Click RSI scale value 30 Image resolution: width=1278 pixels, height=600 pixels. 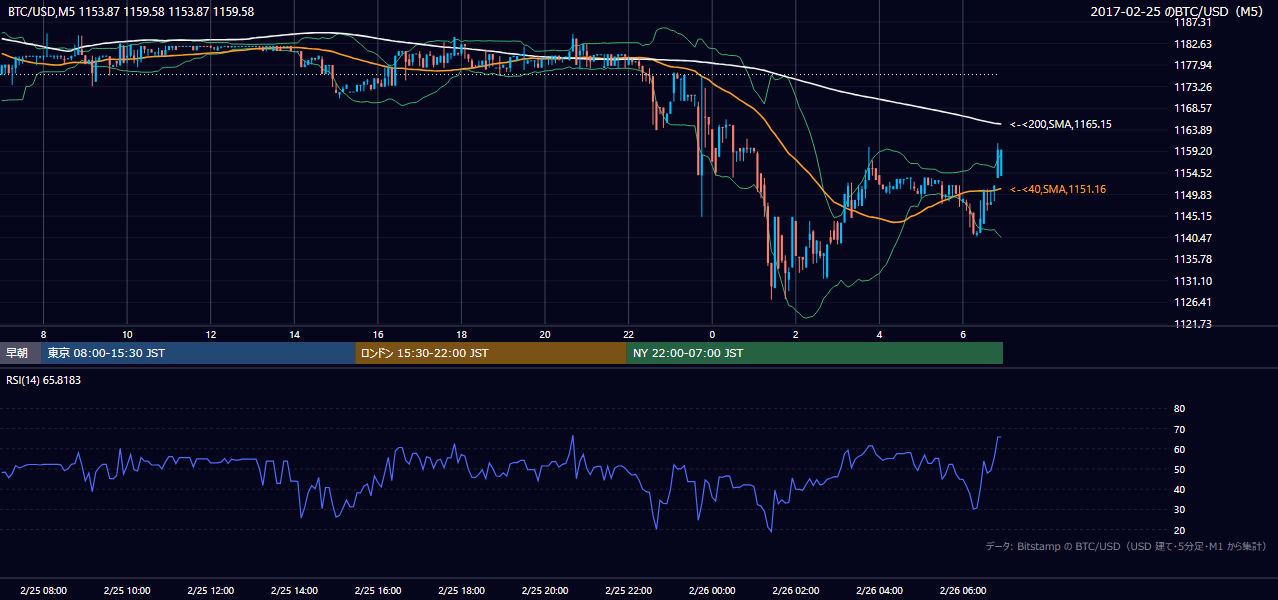pos(1179,509)
